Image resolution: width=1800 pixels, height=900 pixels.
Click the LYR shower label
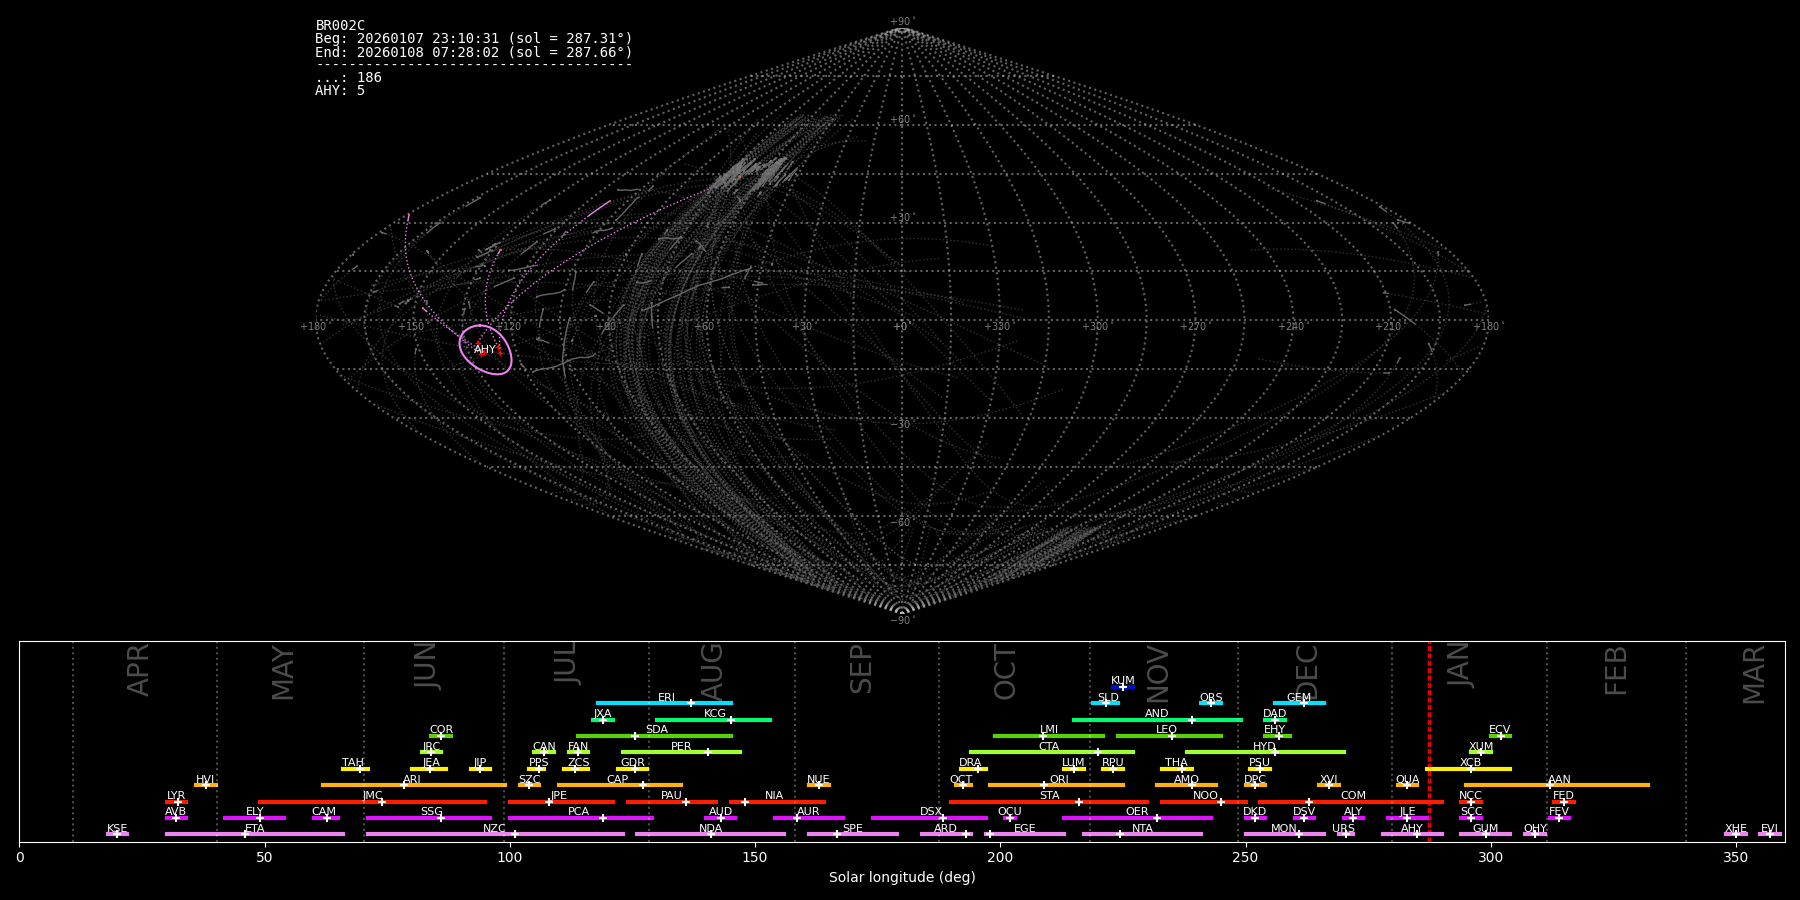(176, 796)
